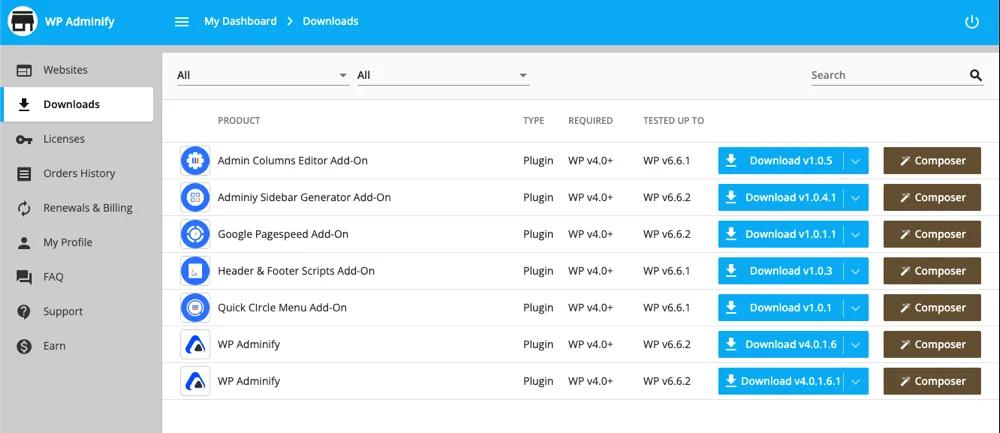Select the Downloads menu item
The height and width of the screenshot is (433, 1000).
78,105
